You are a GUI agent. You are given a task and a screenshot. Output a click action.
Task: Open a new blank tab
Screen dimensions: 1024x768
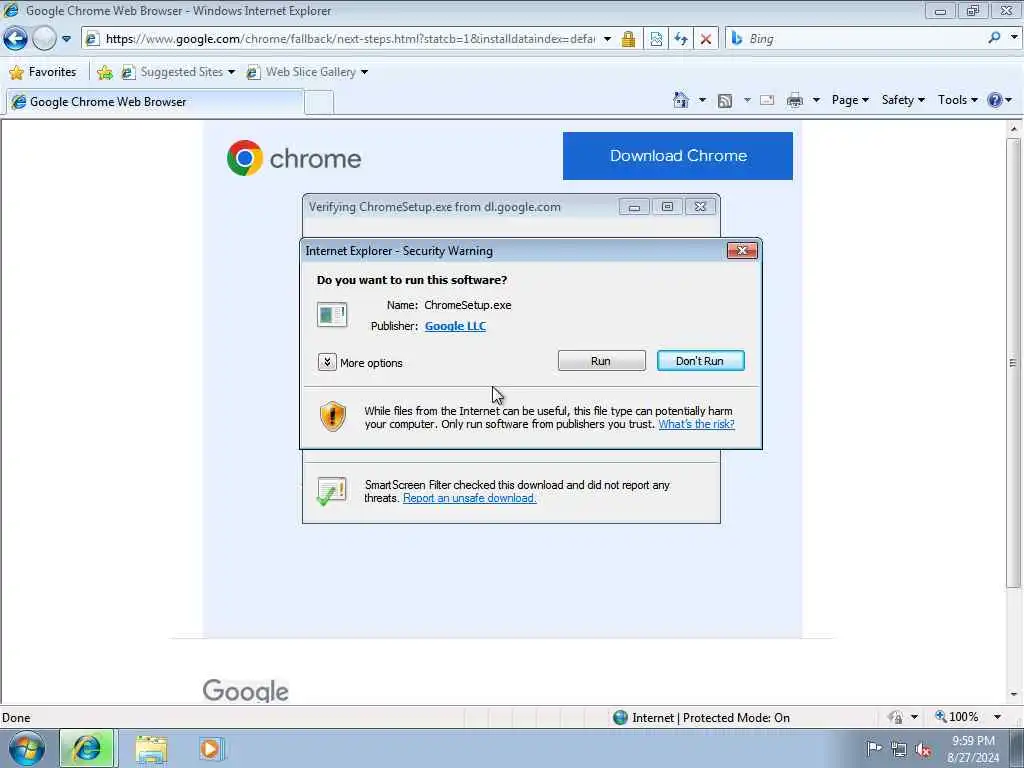(x=319, y=103)
